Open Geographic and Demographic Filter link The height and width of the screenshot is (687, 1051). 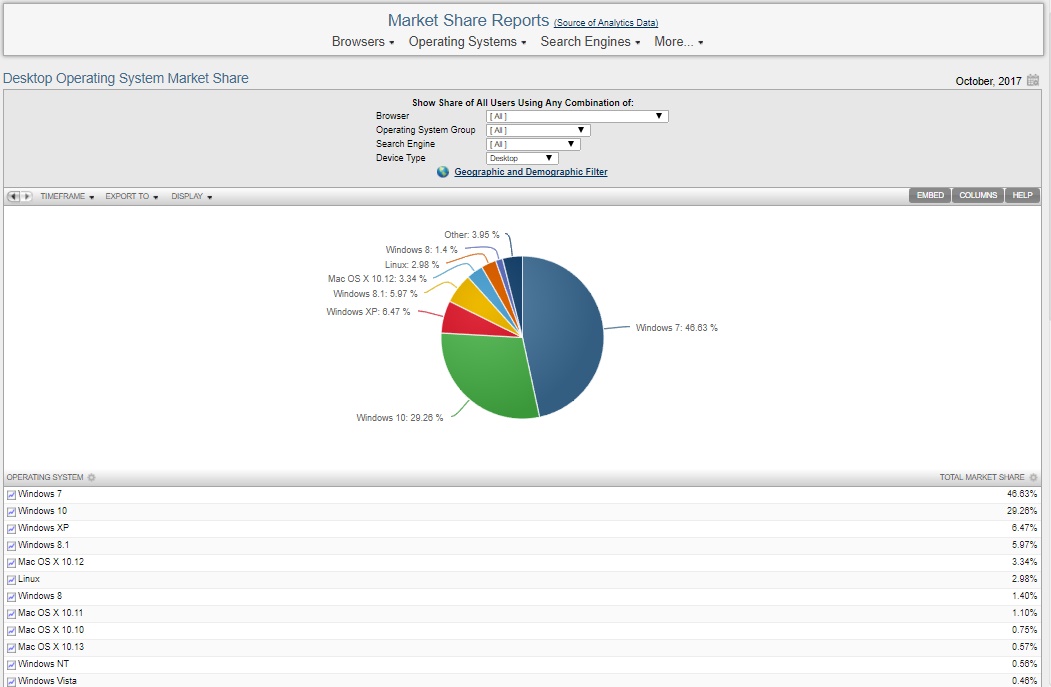531,172
